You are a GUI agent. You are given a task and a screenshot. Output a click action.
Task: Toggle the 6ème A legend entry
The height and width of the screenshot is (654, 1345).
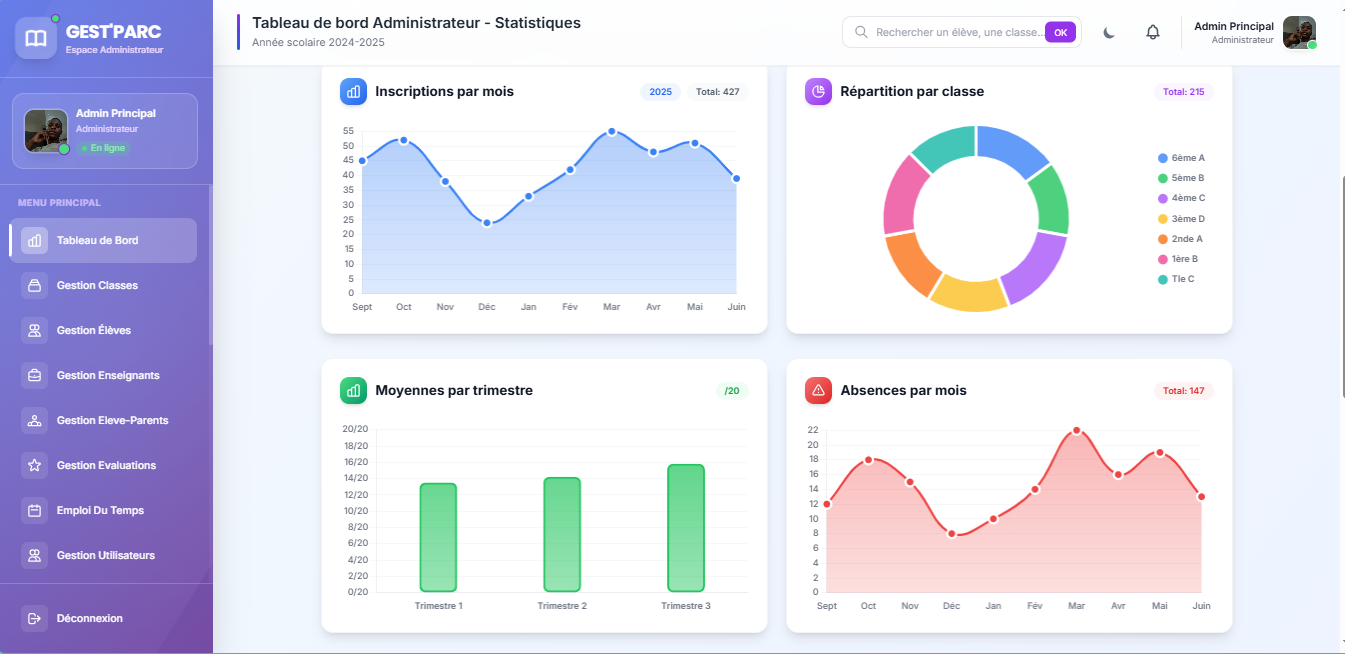[x=1181, y=158]
